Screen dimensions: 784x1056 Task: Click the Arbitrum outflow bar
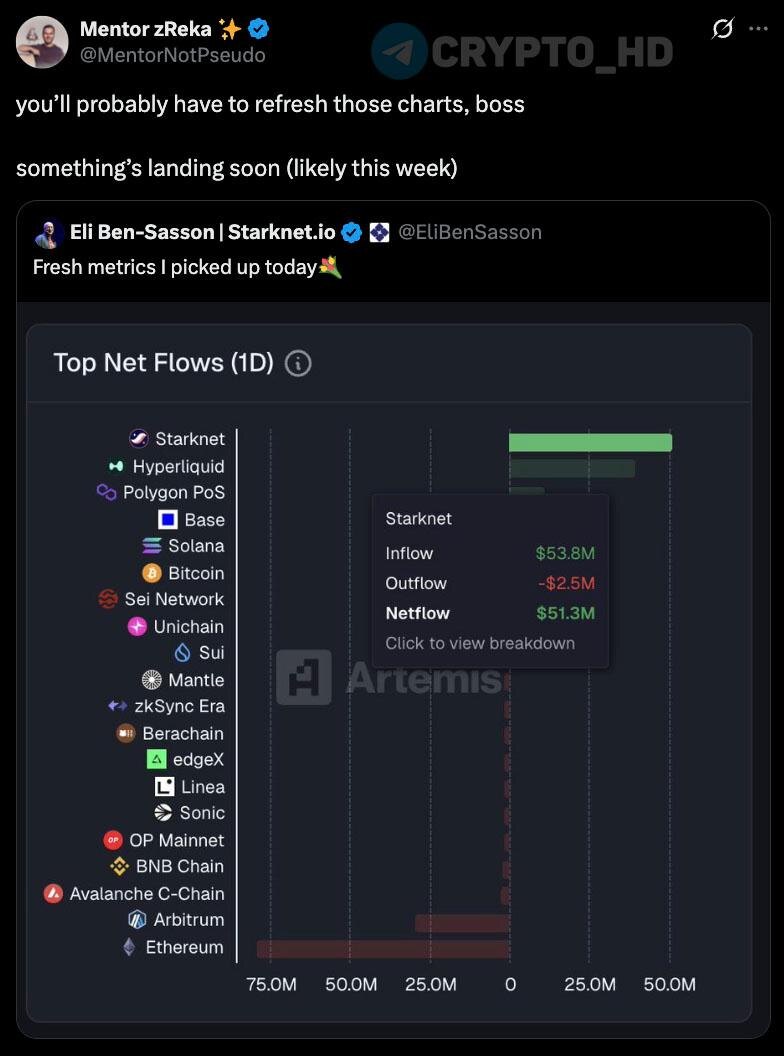[462, 922]
